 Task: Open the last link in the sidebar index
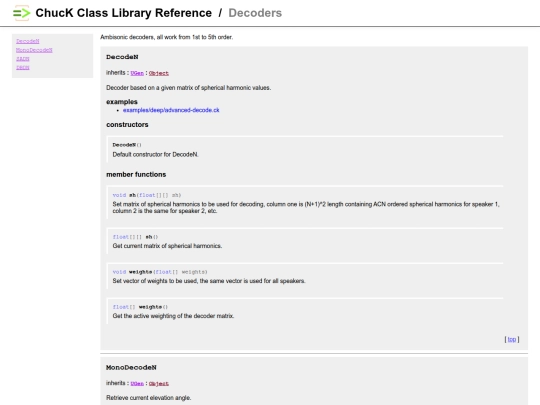(x=22, y=68)
